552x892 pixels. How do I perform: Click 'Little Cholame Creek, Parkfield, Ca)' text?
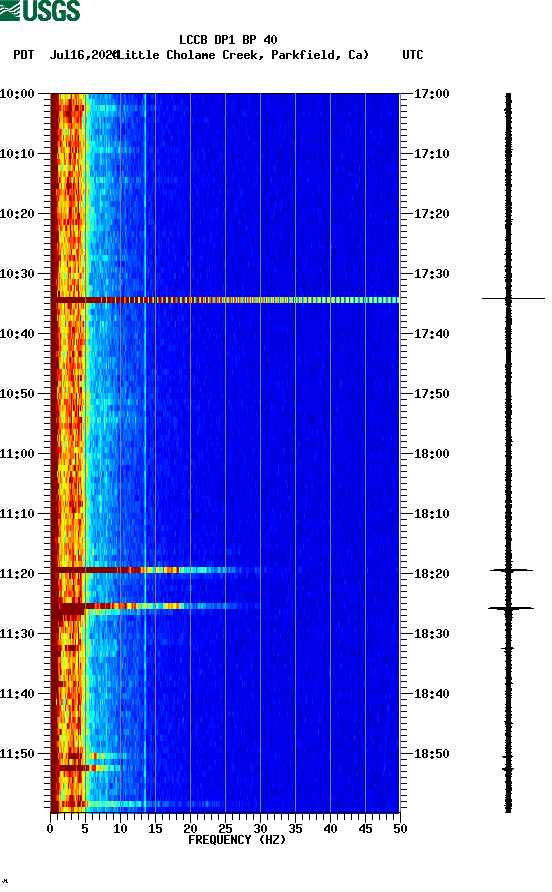(x=242, y=55)
